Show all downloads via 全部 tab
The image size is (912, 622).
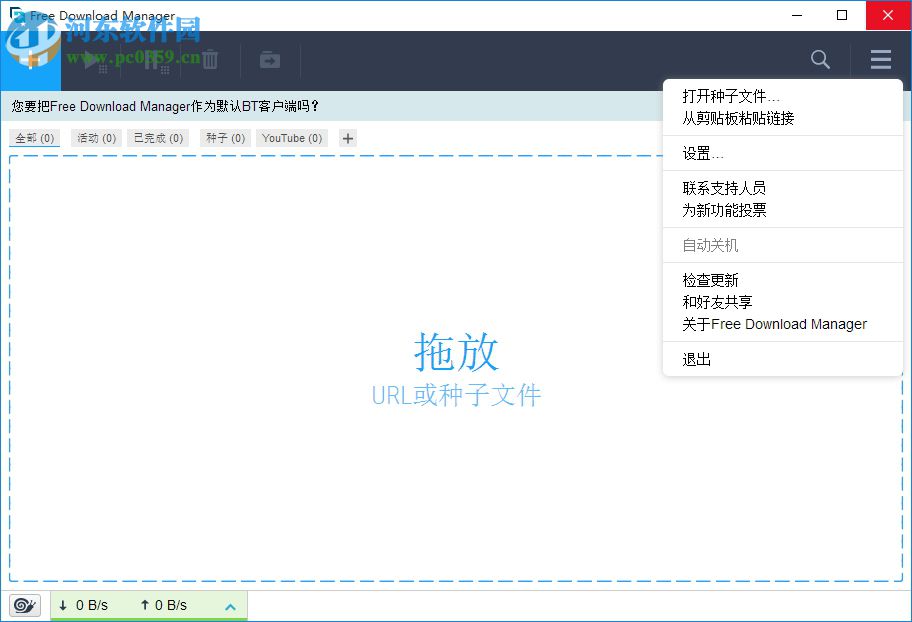tap(34, 138)
